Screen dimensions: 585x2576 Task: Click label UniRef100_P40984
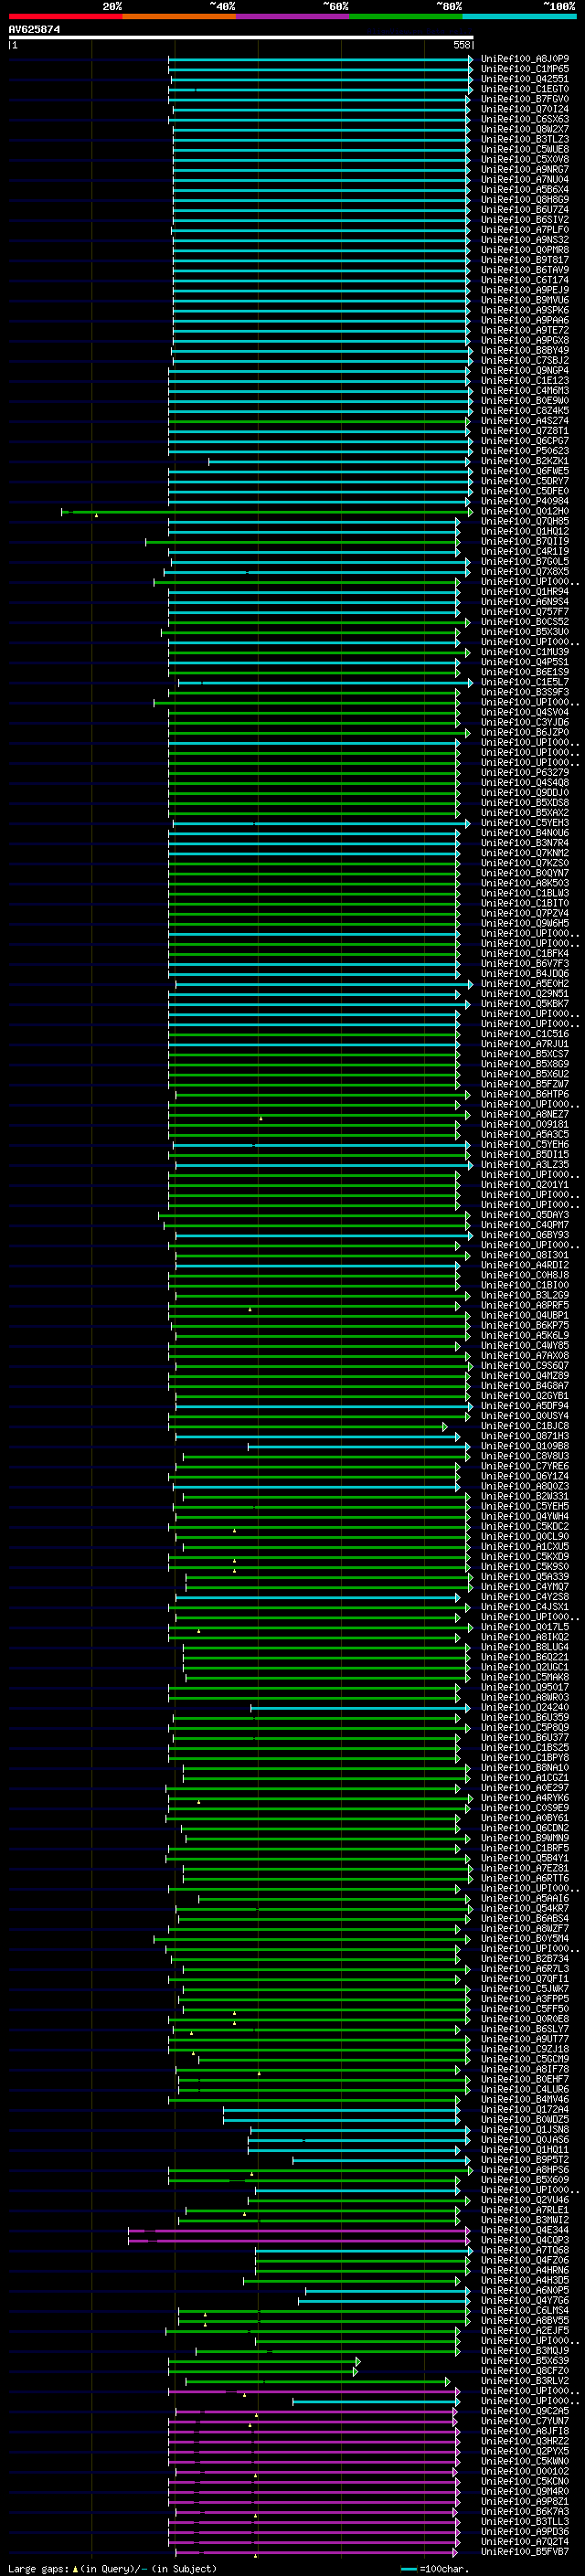[x=525, y=501]
